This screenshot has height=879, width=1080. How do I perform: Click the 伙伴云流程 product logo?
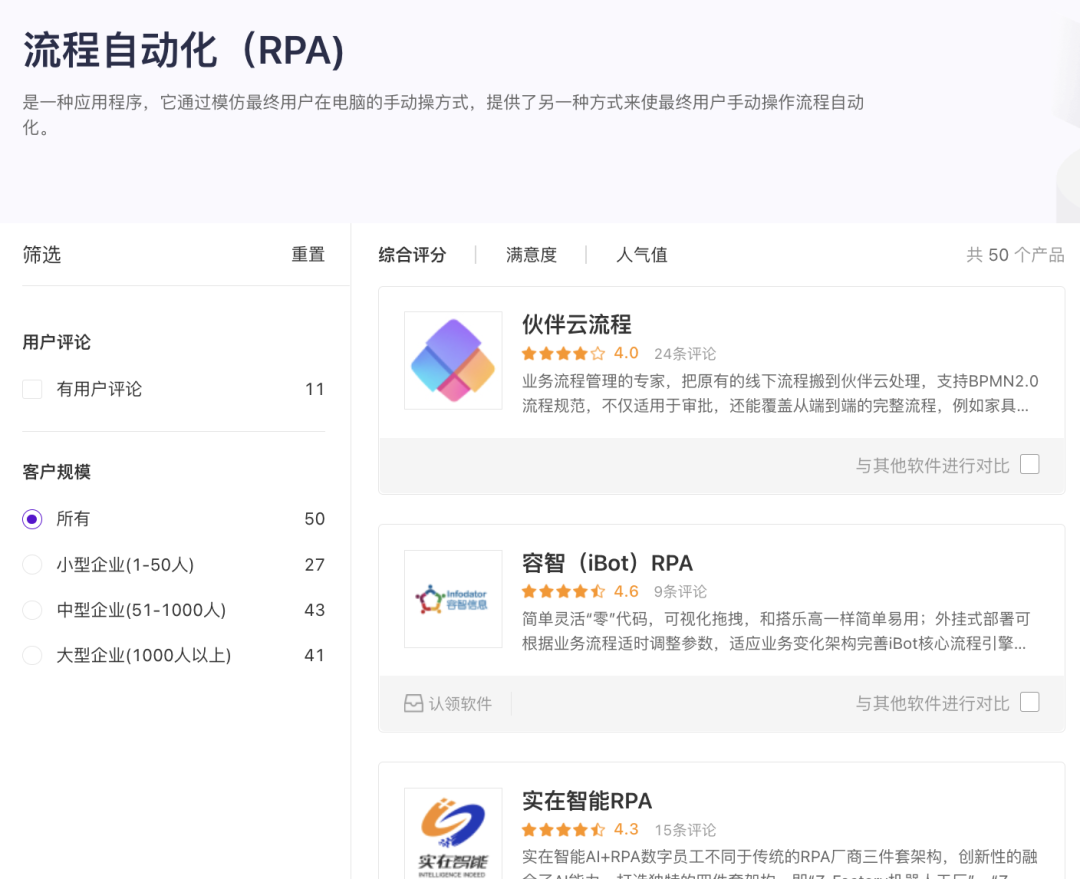(453, 360)
